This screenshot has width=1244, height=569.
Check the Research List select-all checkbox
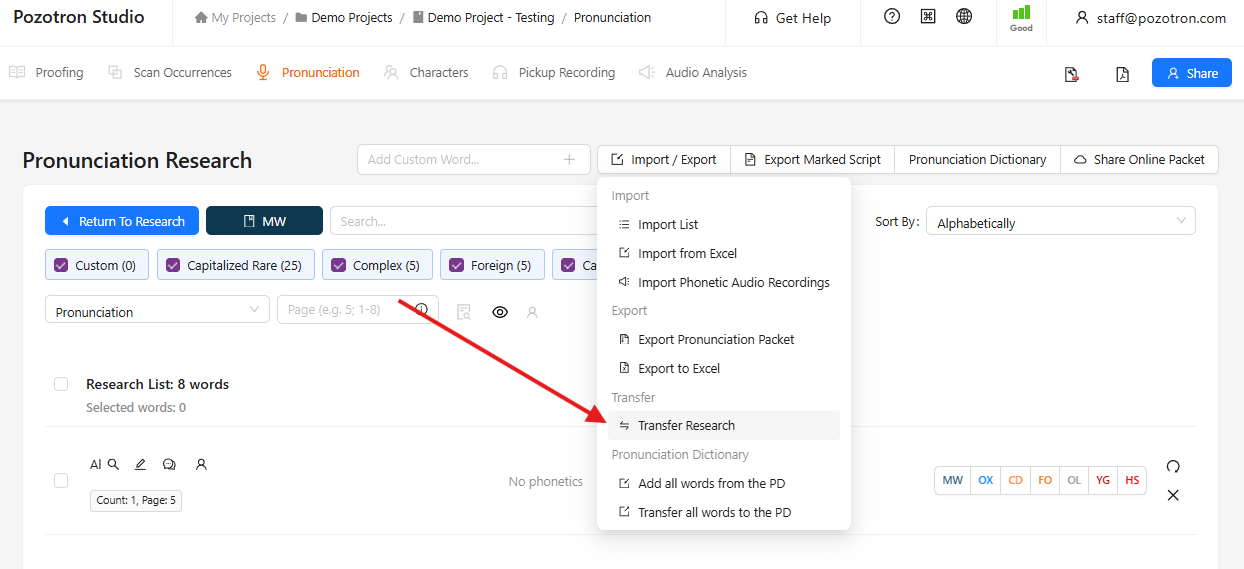(x=61, y=384)
